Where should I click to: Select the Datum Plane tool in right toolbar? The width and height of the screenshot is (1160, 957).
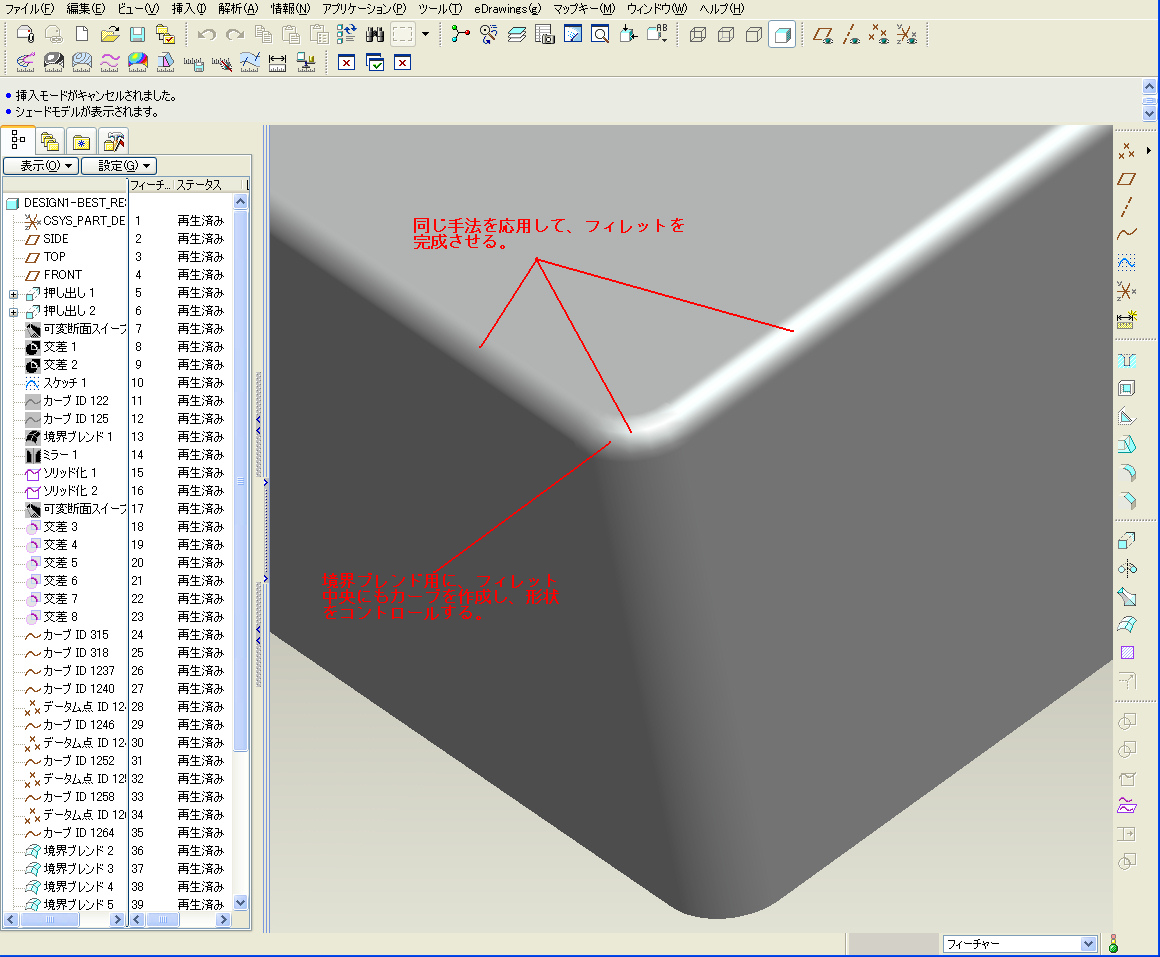[1127, 179]
